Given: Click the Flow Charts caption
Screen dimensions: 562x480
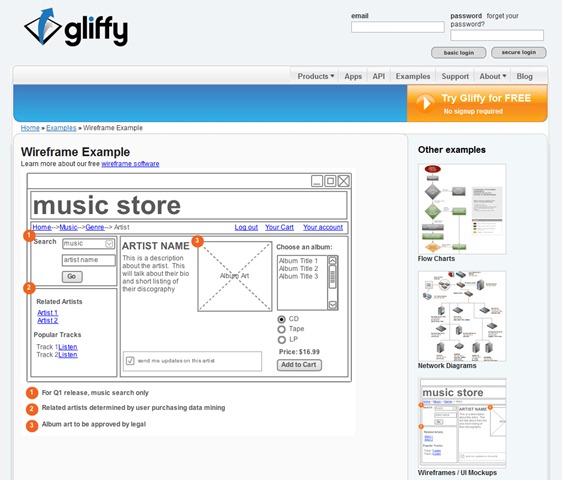Looking at the screenshot, I should click(x=436, y=258).
